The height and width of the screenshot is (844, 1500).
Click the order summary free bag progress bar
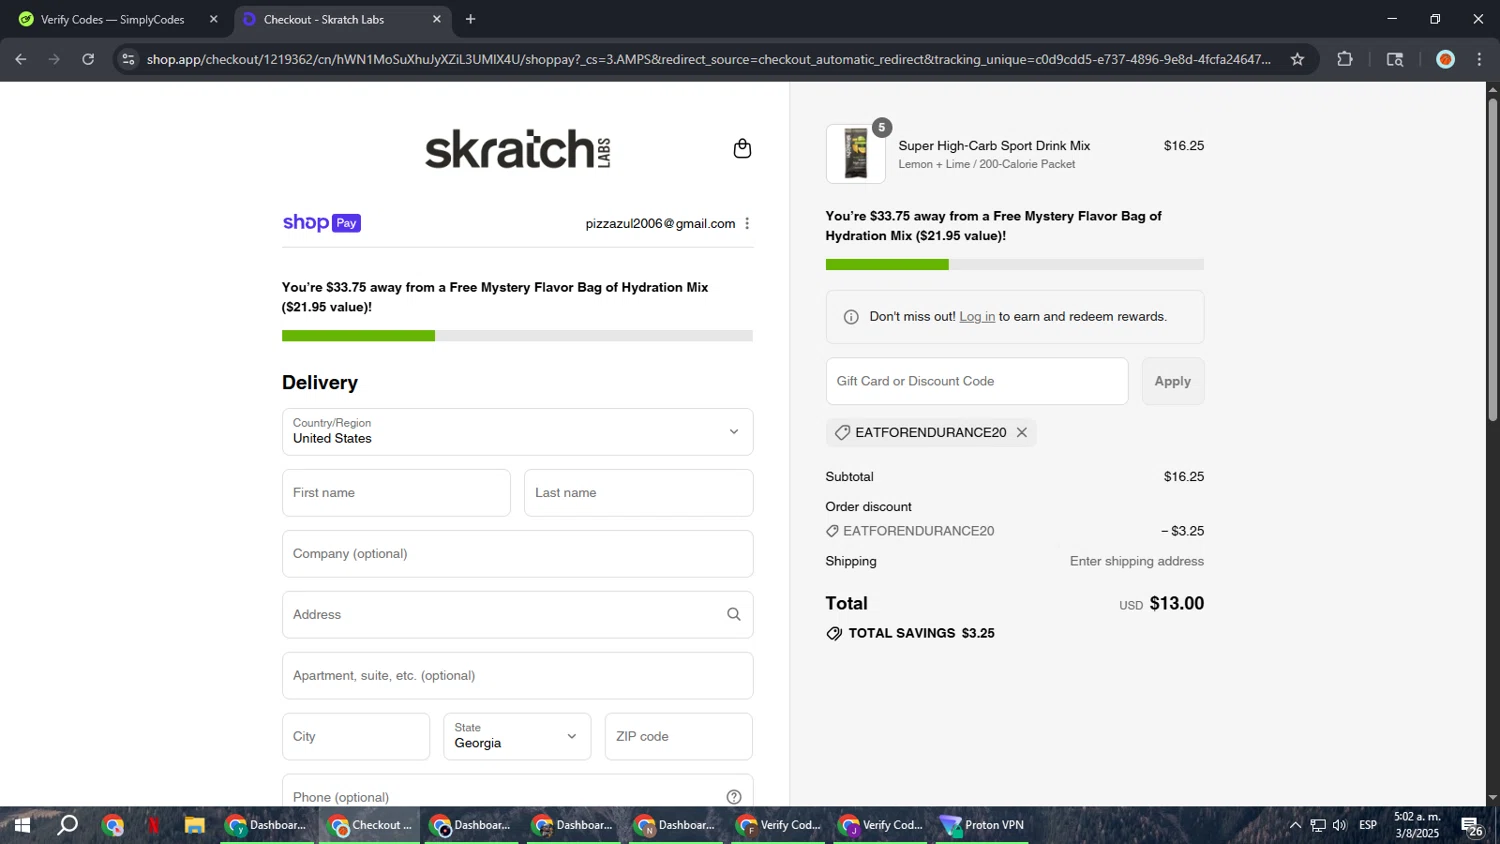click(x=1014, y=265)
